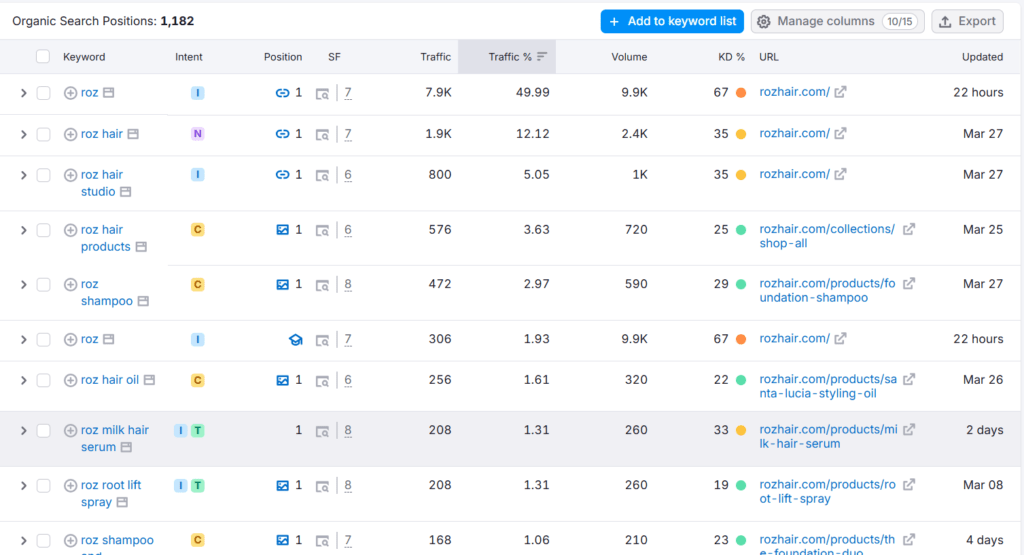Click purple N intent badge for 'roz hair'
This screenshot has height=555, width=1024.
click(x=197, y=134)
